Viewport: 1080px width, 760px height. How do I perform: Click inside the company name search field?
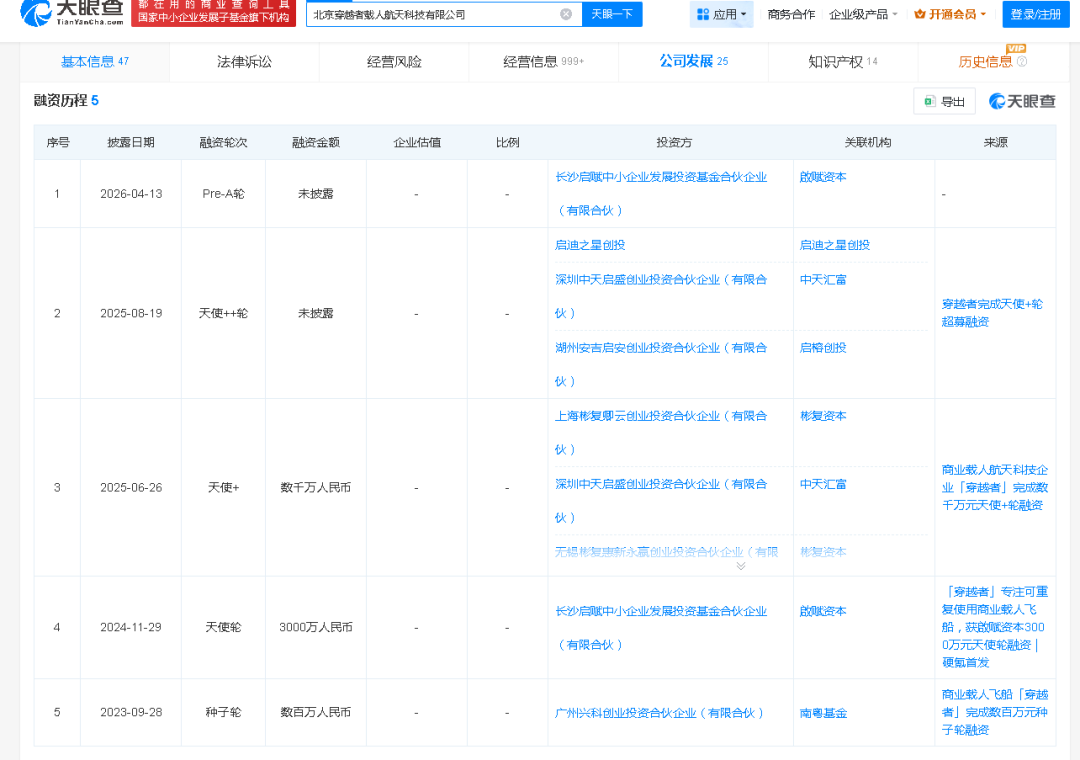[x=432, y=14]
